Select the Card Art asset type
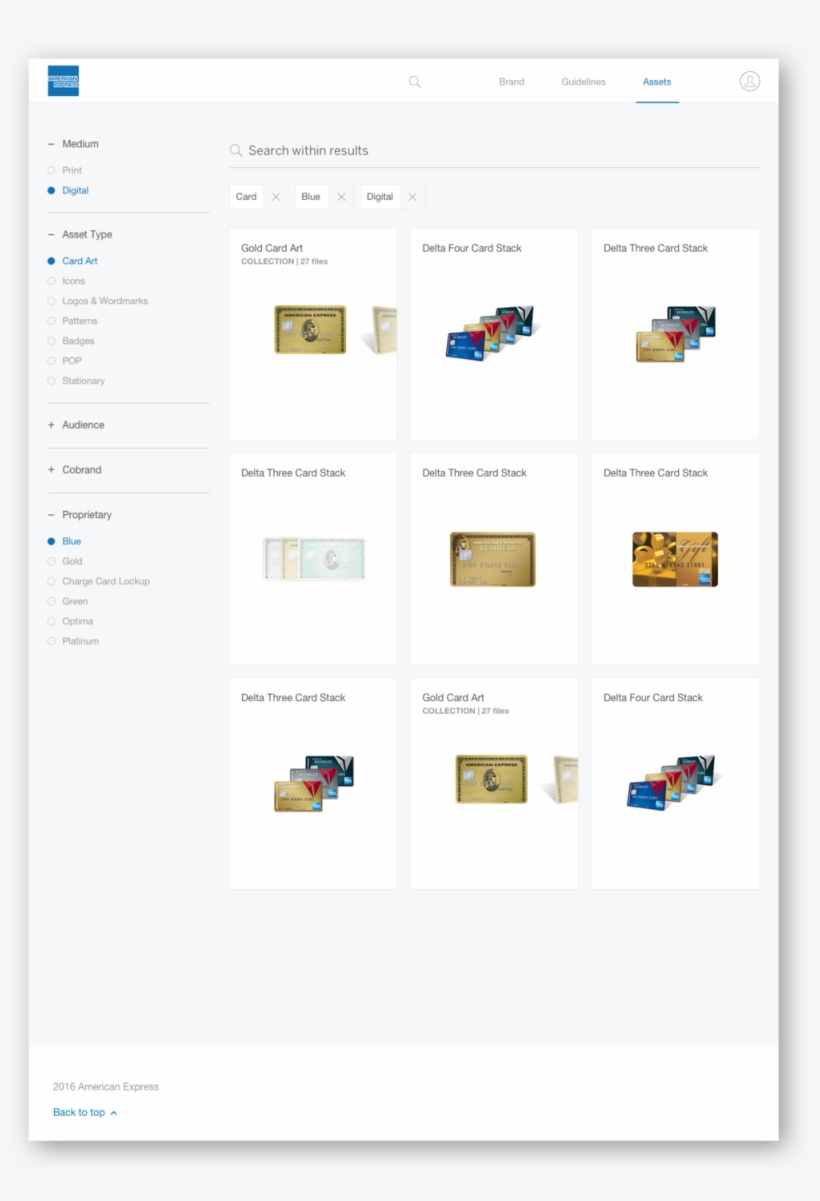Screen dimensions: 820x1201 pyautogui.click(x=72, y=261)
